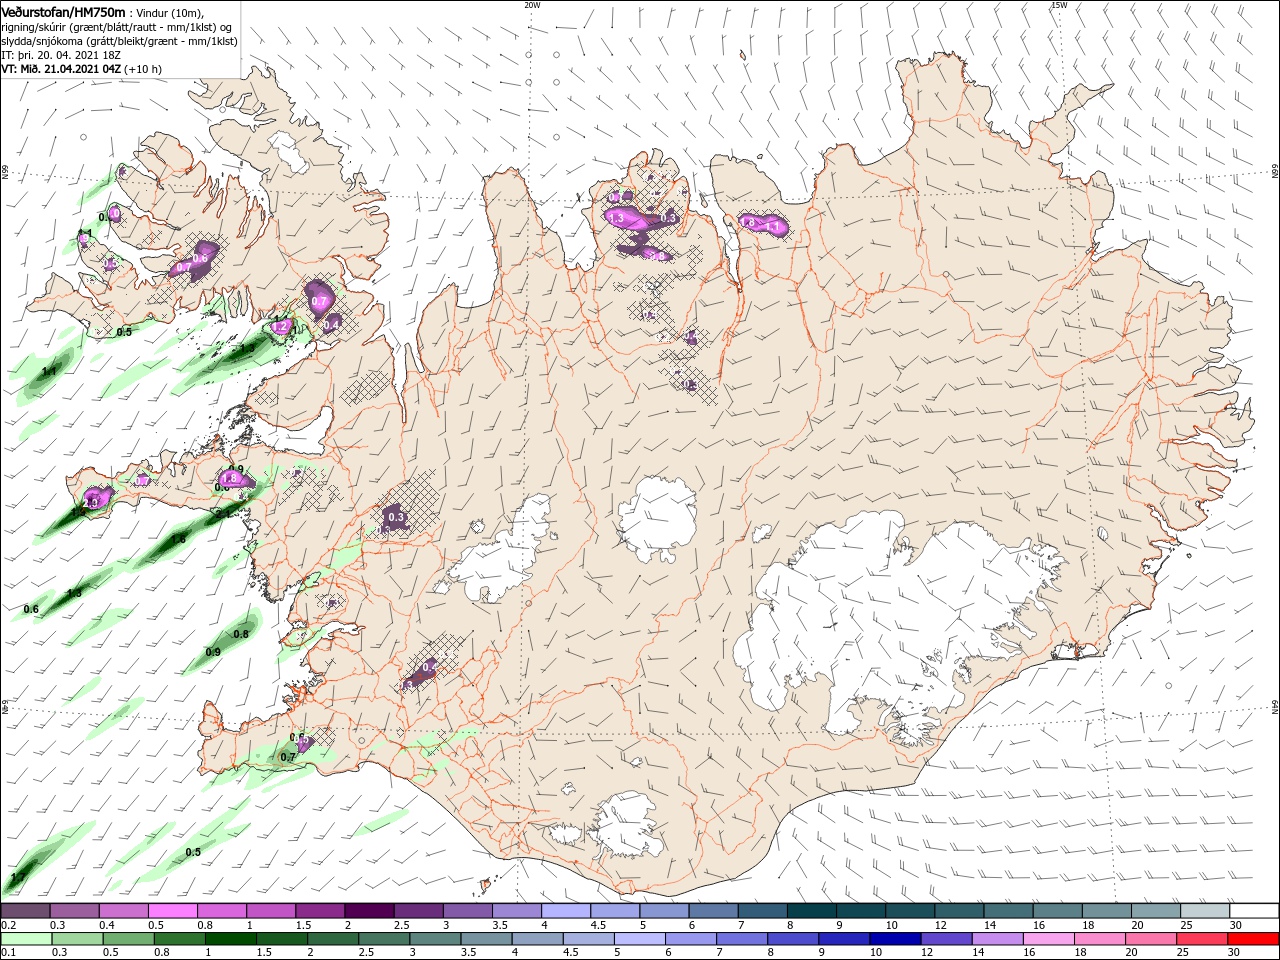Select the medium green 0.5 rain legend swatch
Screen dimensions: 1280x960
(128, 938)
